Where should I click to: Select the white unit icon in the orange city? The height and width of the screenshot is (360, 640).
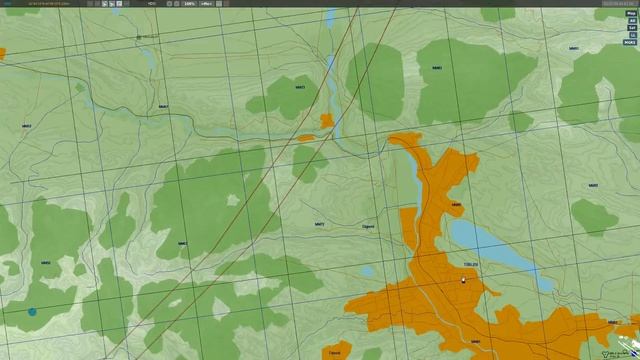[x=463, y=280]
